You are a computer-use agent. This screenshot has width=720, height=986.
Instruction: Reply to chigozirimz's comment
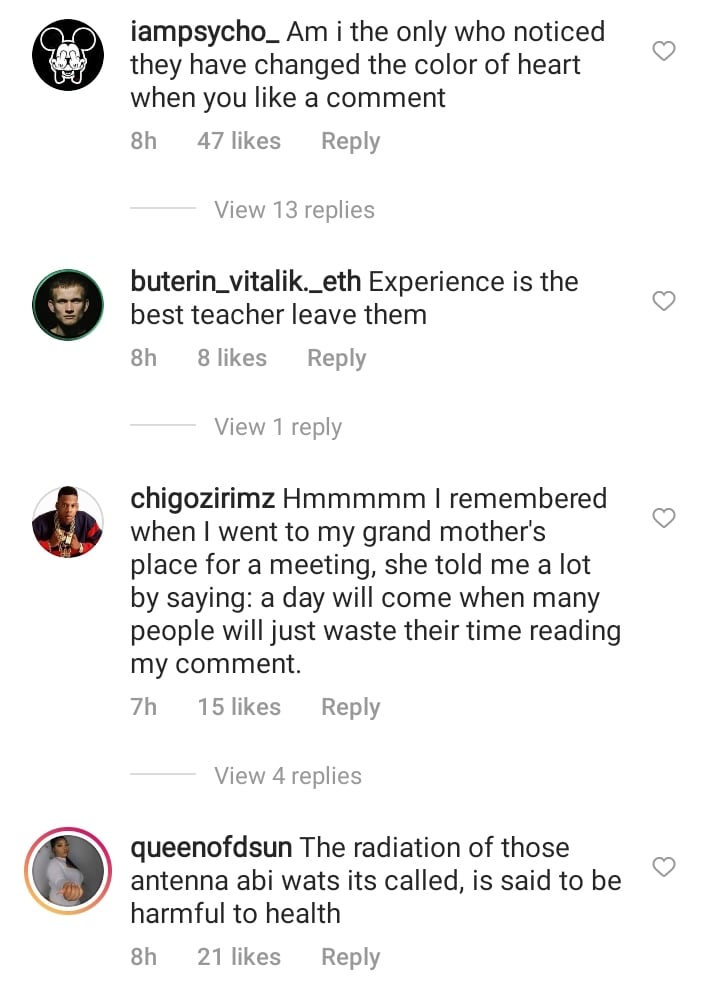350,707
